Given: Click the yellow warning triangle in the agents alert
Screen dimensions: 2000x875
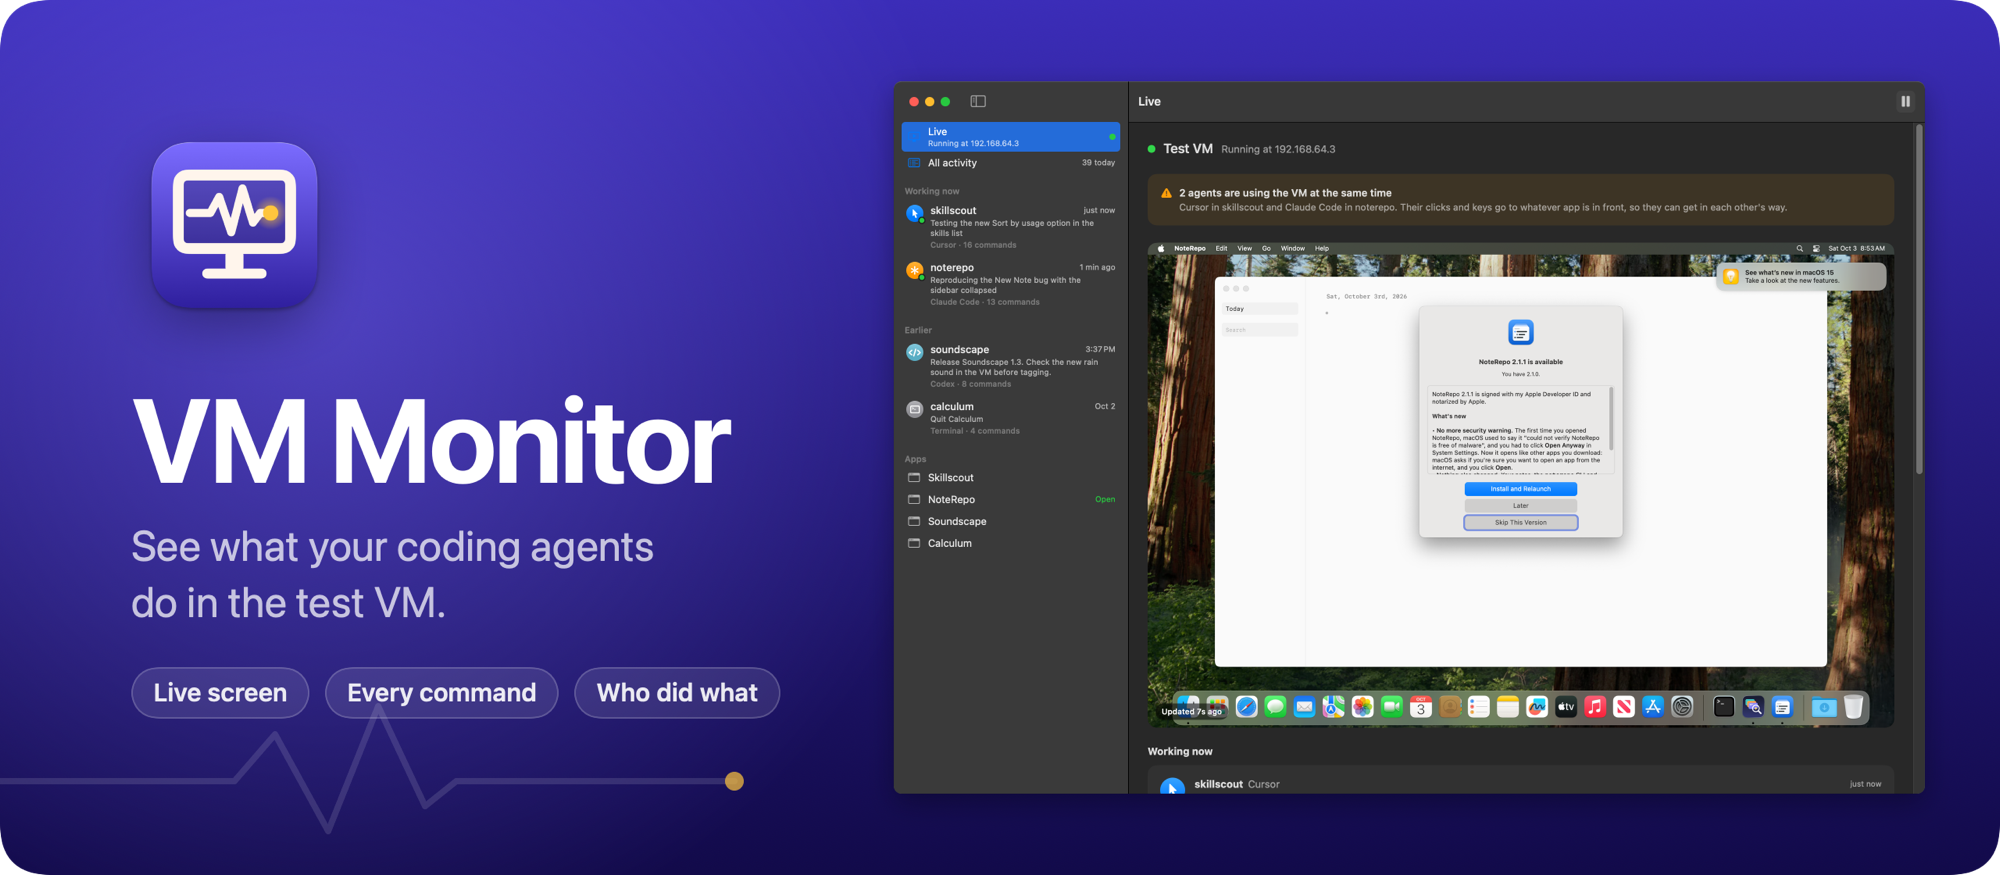Looking at the screenshot, I should tap(1166, 193).
